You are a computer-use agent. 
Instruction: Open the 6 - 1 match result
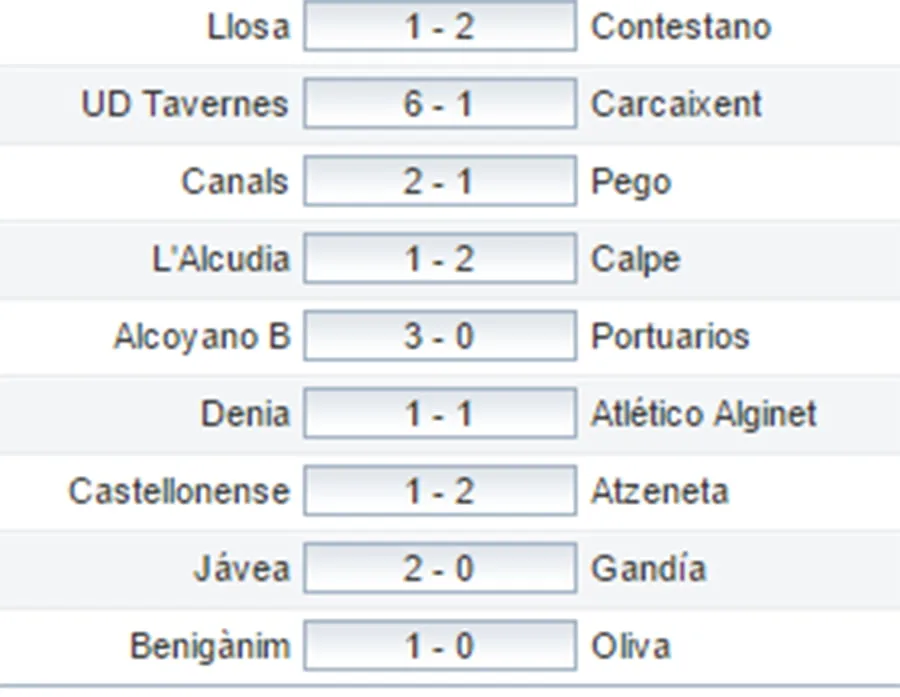pyautogui.click(x=440, y=104)
